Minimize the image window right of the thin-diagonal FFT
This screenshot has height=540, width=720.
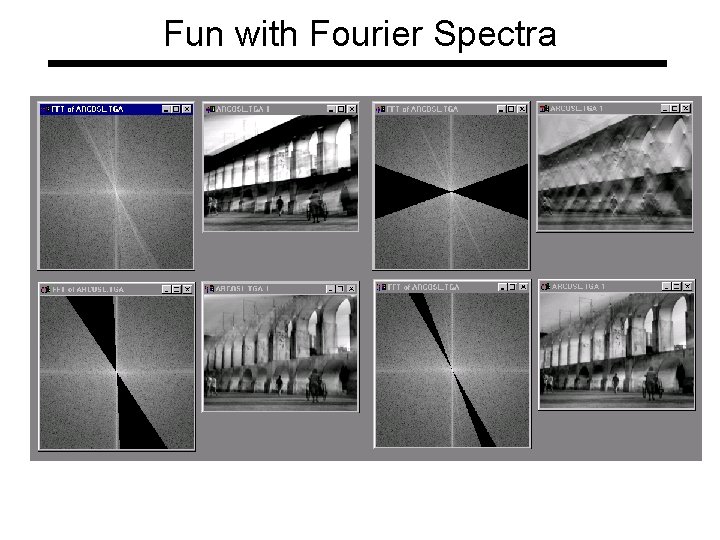(667, 287)
